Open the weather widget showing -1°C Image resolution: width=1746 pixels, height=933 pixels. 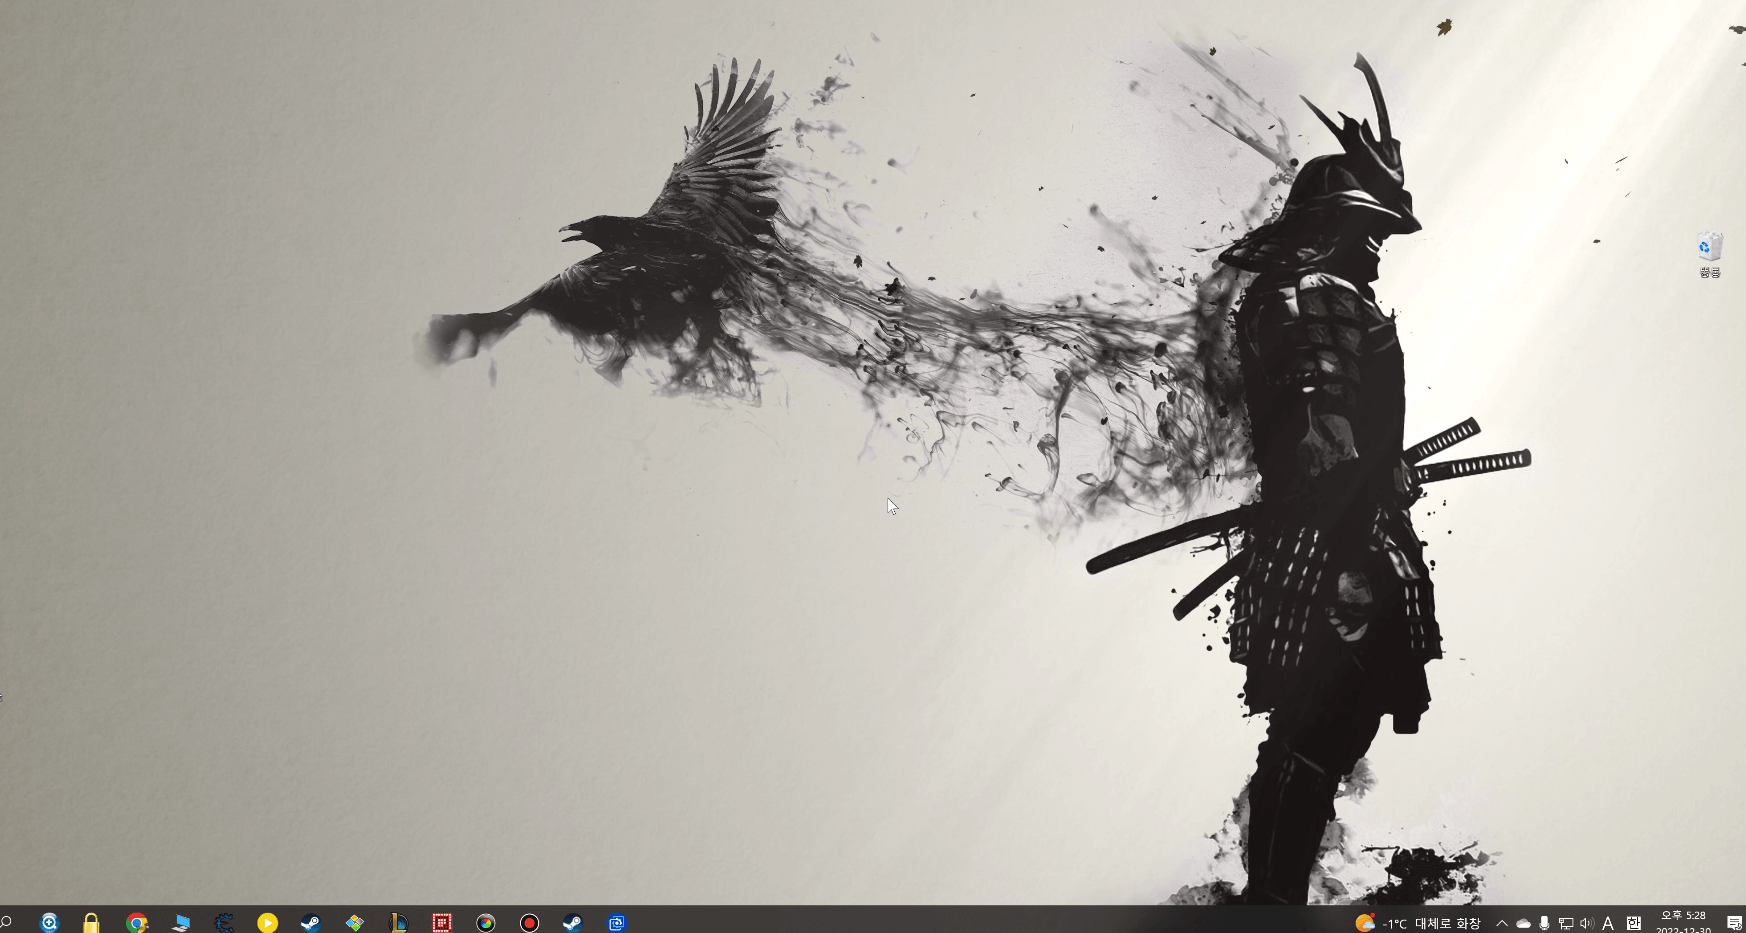click(x=1418, y=923)
